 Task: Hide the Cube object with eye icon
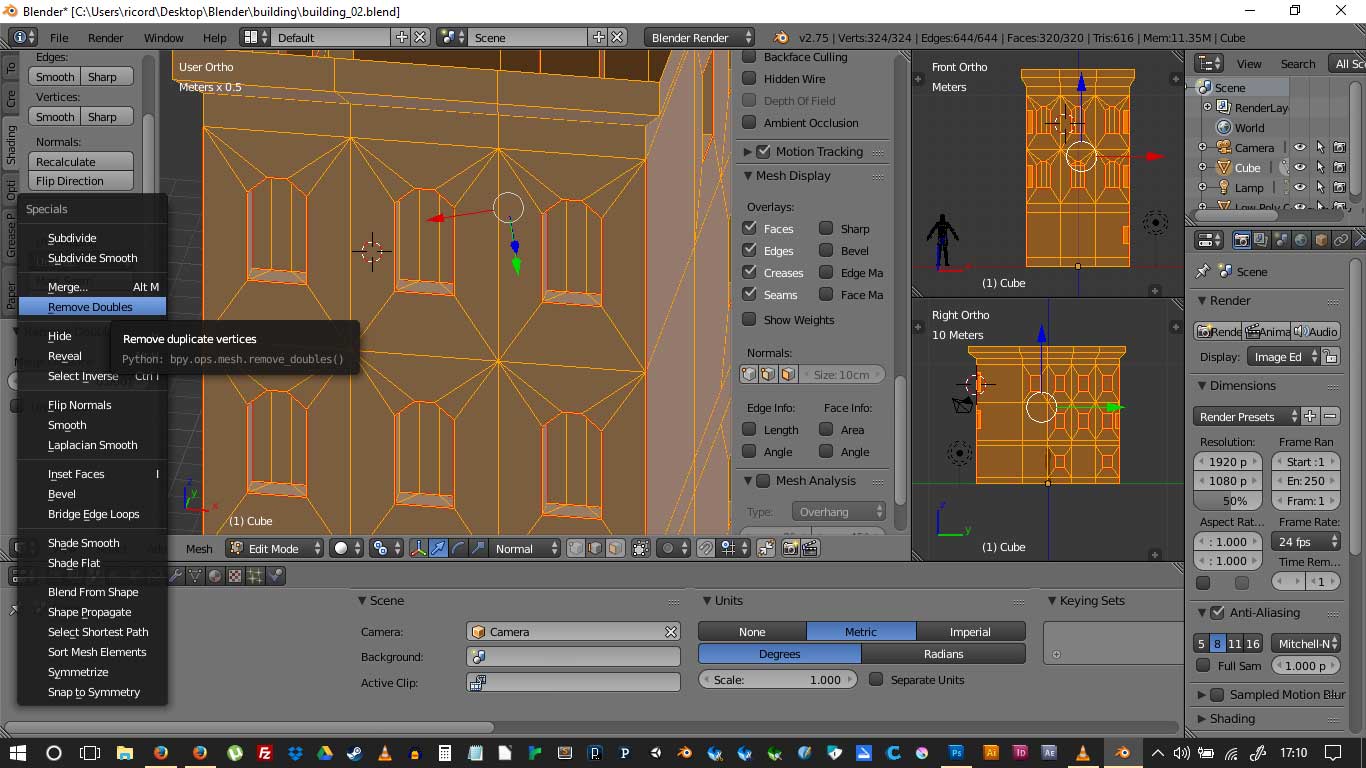[1299, 168]
